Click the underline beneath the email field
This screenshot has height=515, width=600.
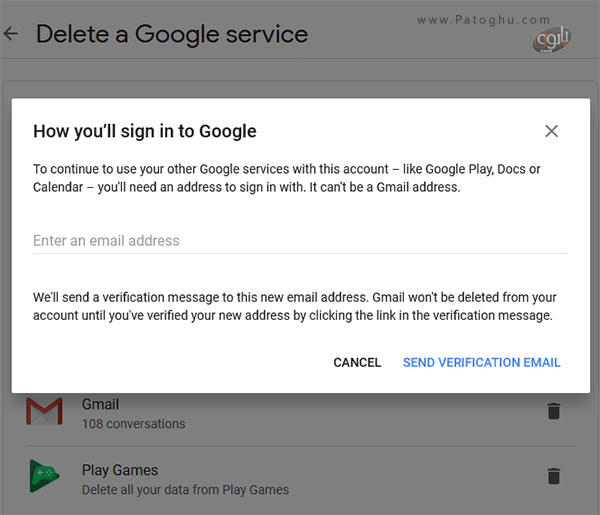click(x=300, y=253)
